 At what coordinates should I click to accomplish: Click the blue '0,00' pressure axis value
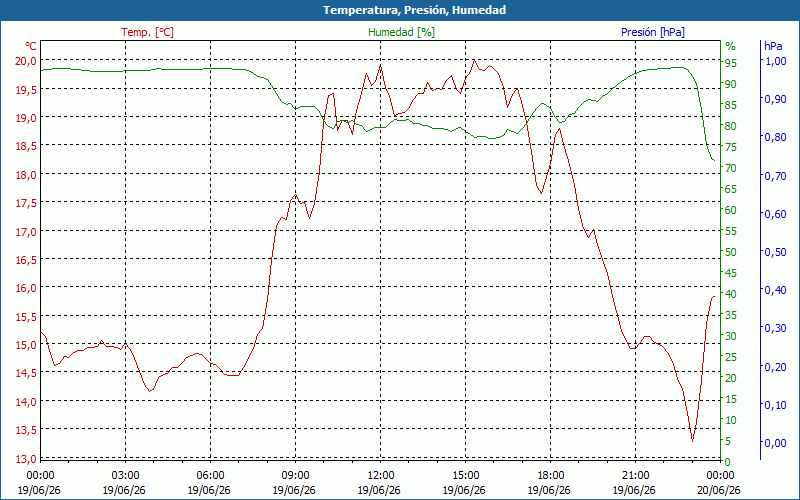775,442
